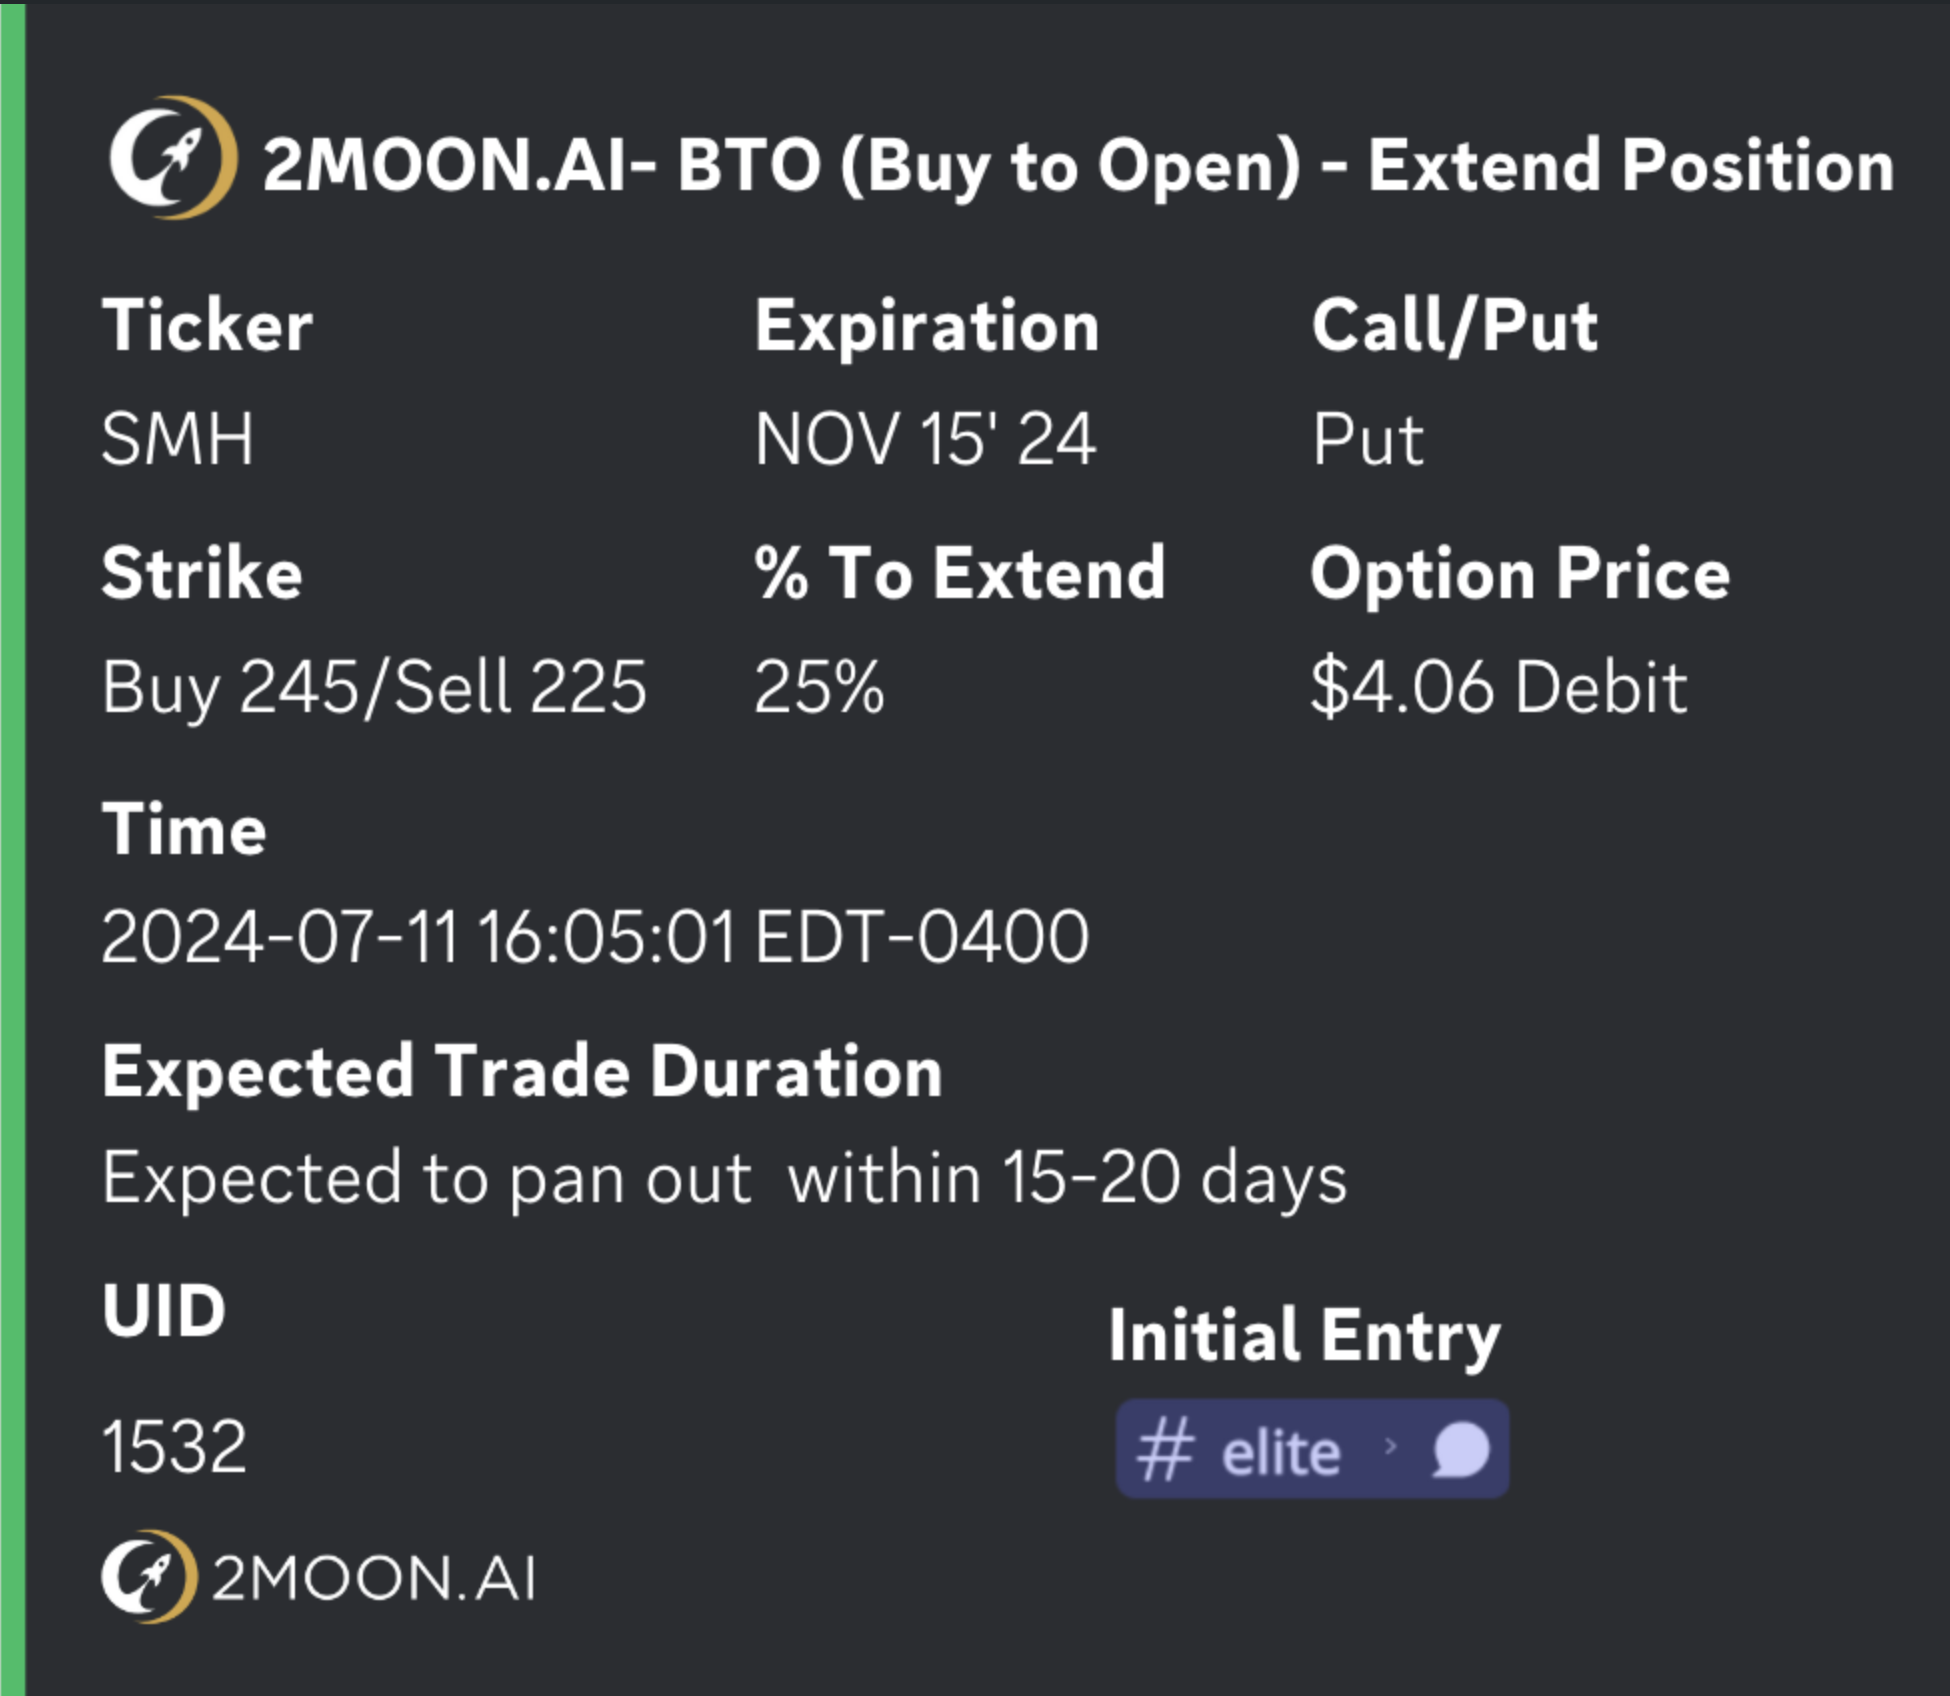Select the Buy 245/Sell 225 strike text
Image resolution: width=1950 pixels, height=1696 pixels.
(374, 687)
